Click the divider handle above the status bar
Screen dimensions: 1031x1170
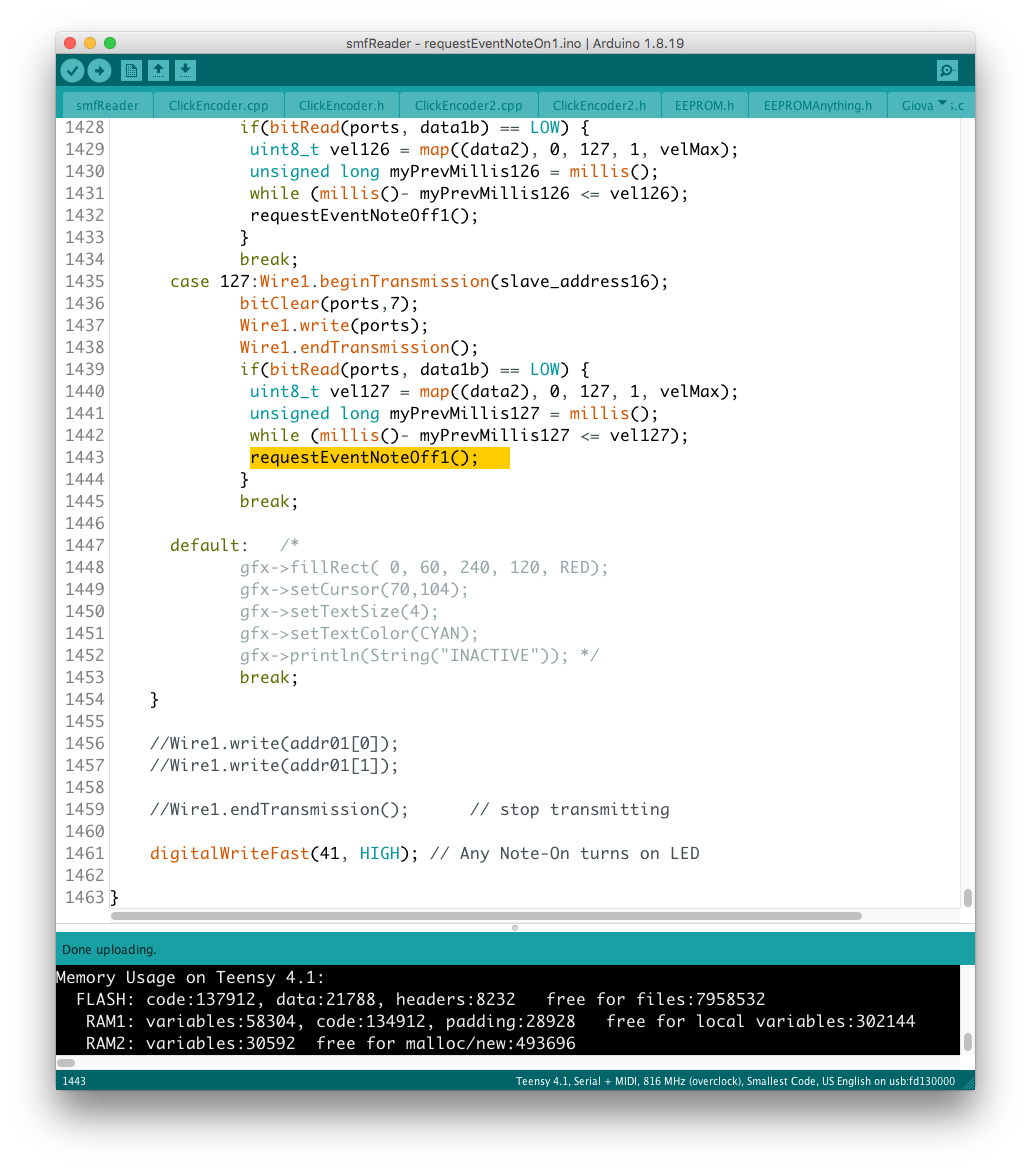[515, 927]
